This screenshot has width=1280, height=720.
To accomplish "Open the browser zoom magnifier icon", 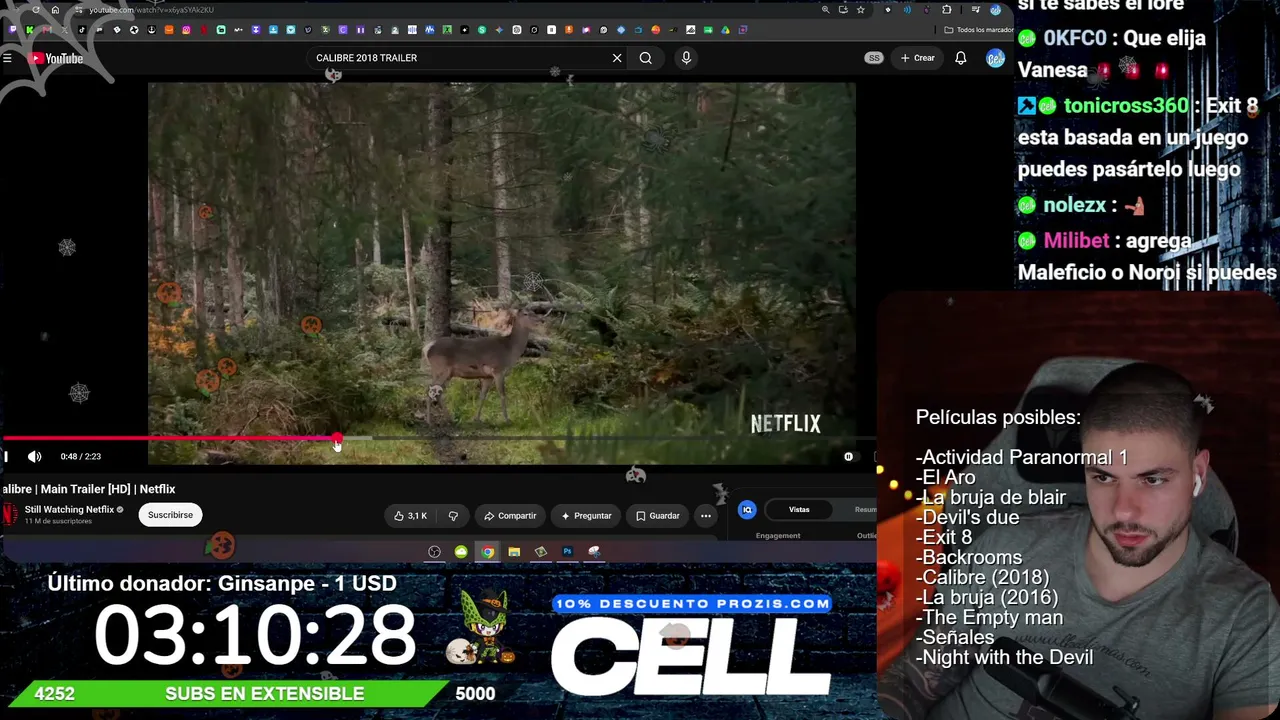I will [x=825, y=10].
